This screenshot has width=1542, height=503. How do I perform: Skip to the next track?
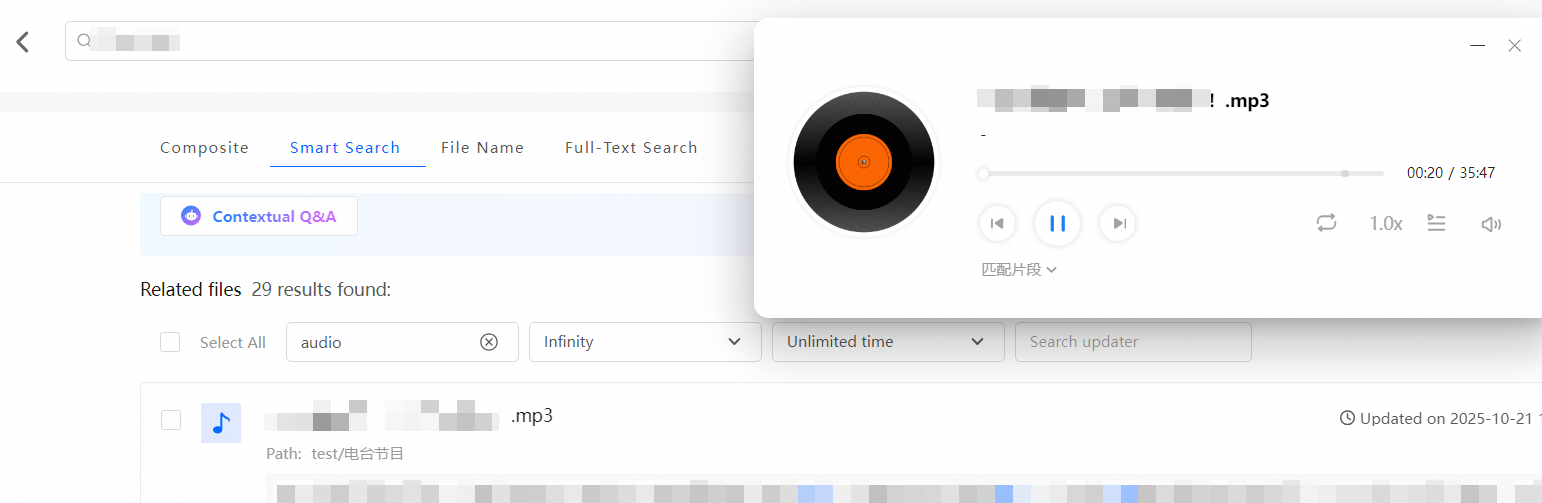(1118, 223)
